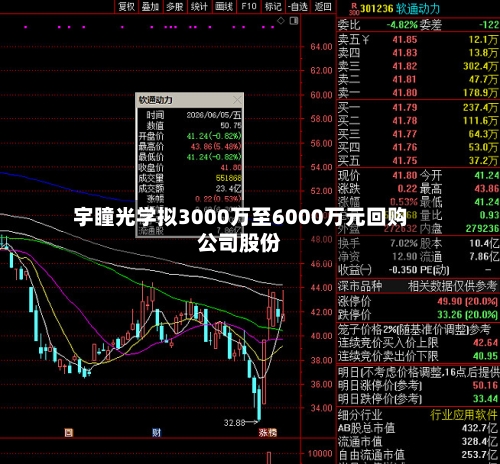Select the 卖四 ask price 41.83

tap(405, 53)
